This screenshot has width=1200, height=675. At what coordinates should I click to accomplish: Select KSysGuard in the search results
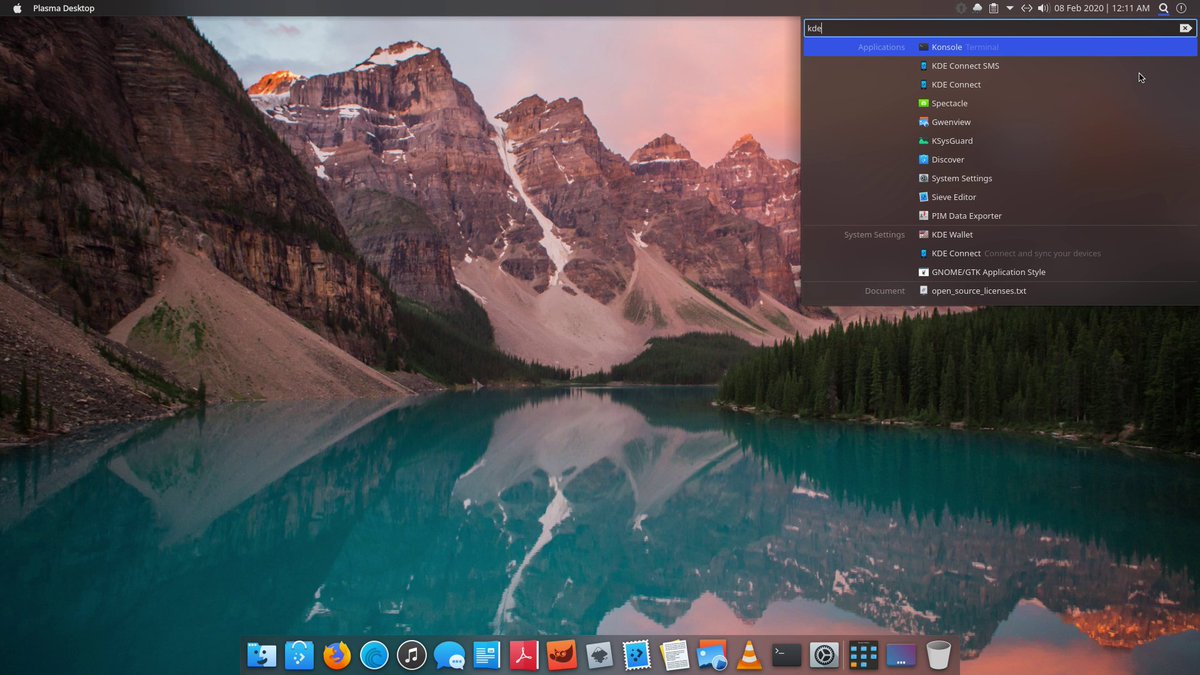[948, 140]
